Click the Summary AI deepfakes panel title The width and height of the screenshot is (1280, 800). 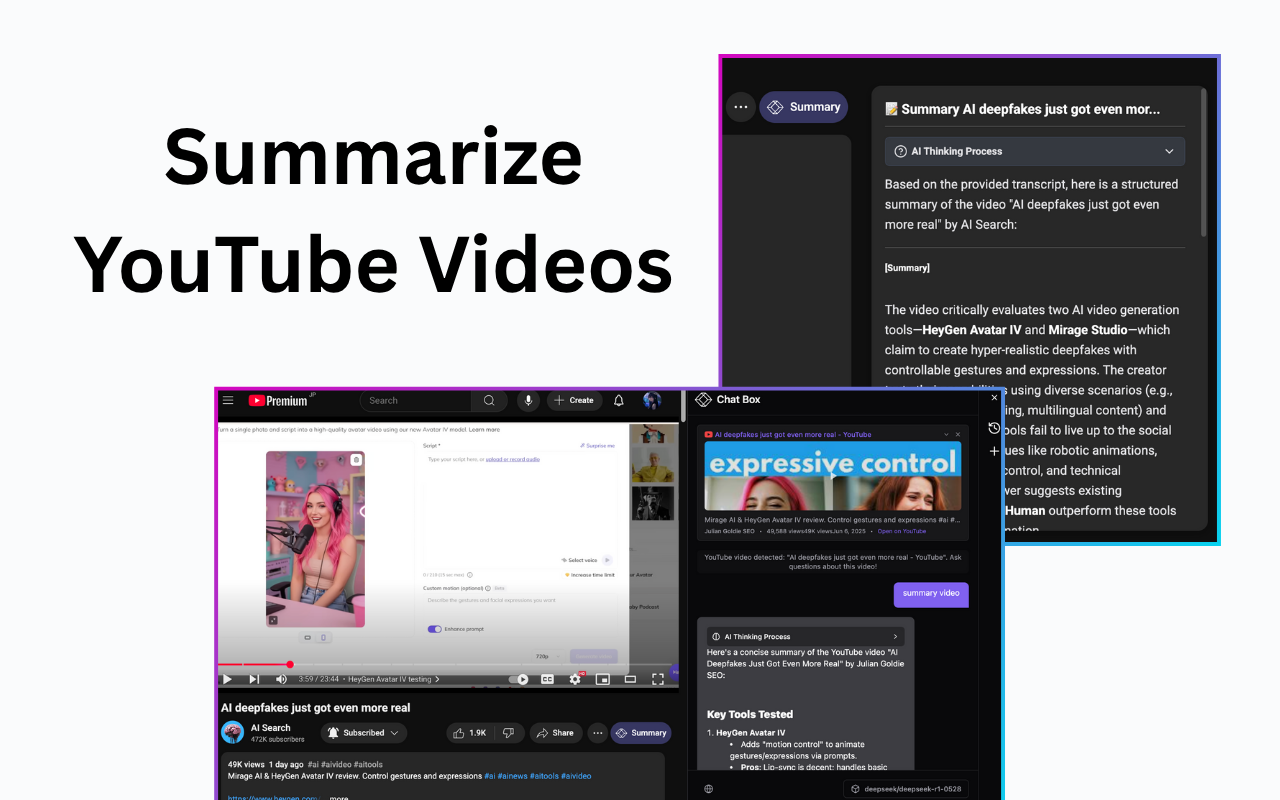pos(1022,109)
